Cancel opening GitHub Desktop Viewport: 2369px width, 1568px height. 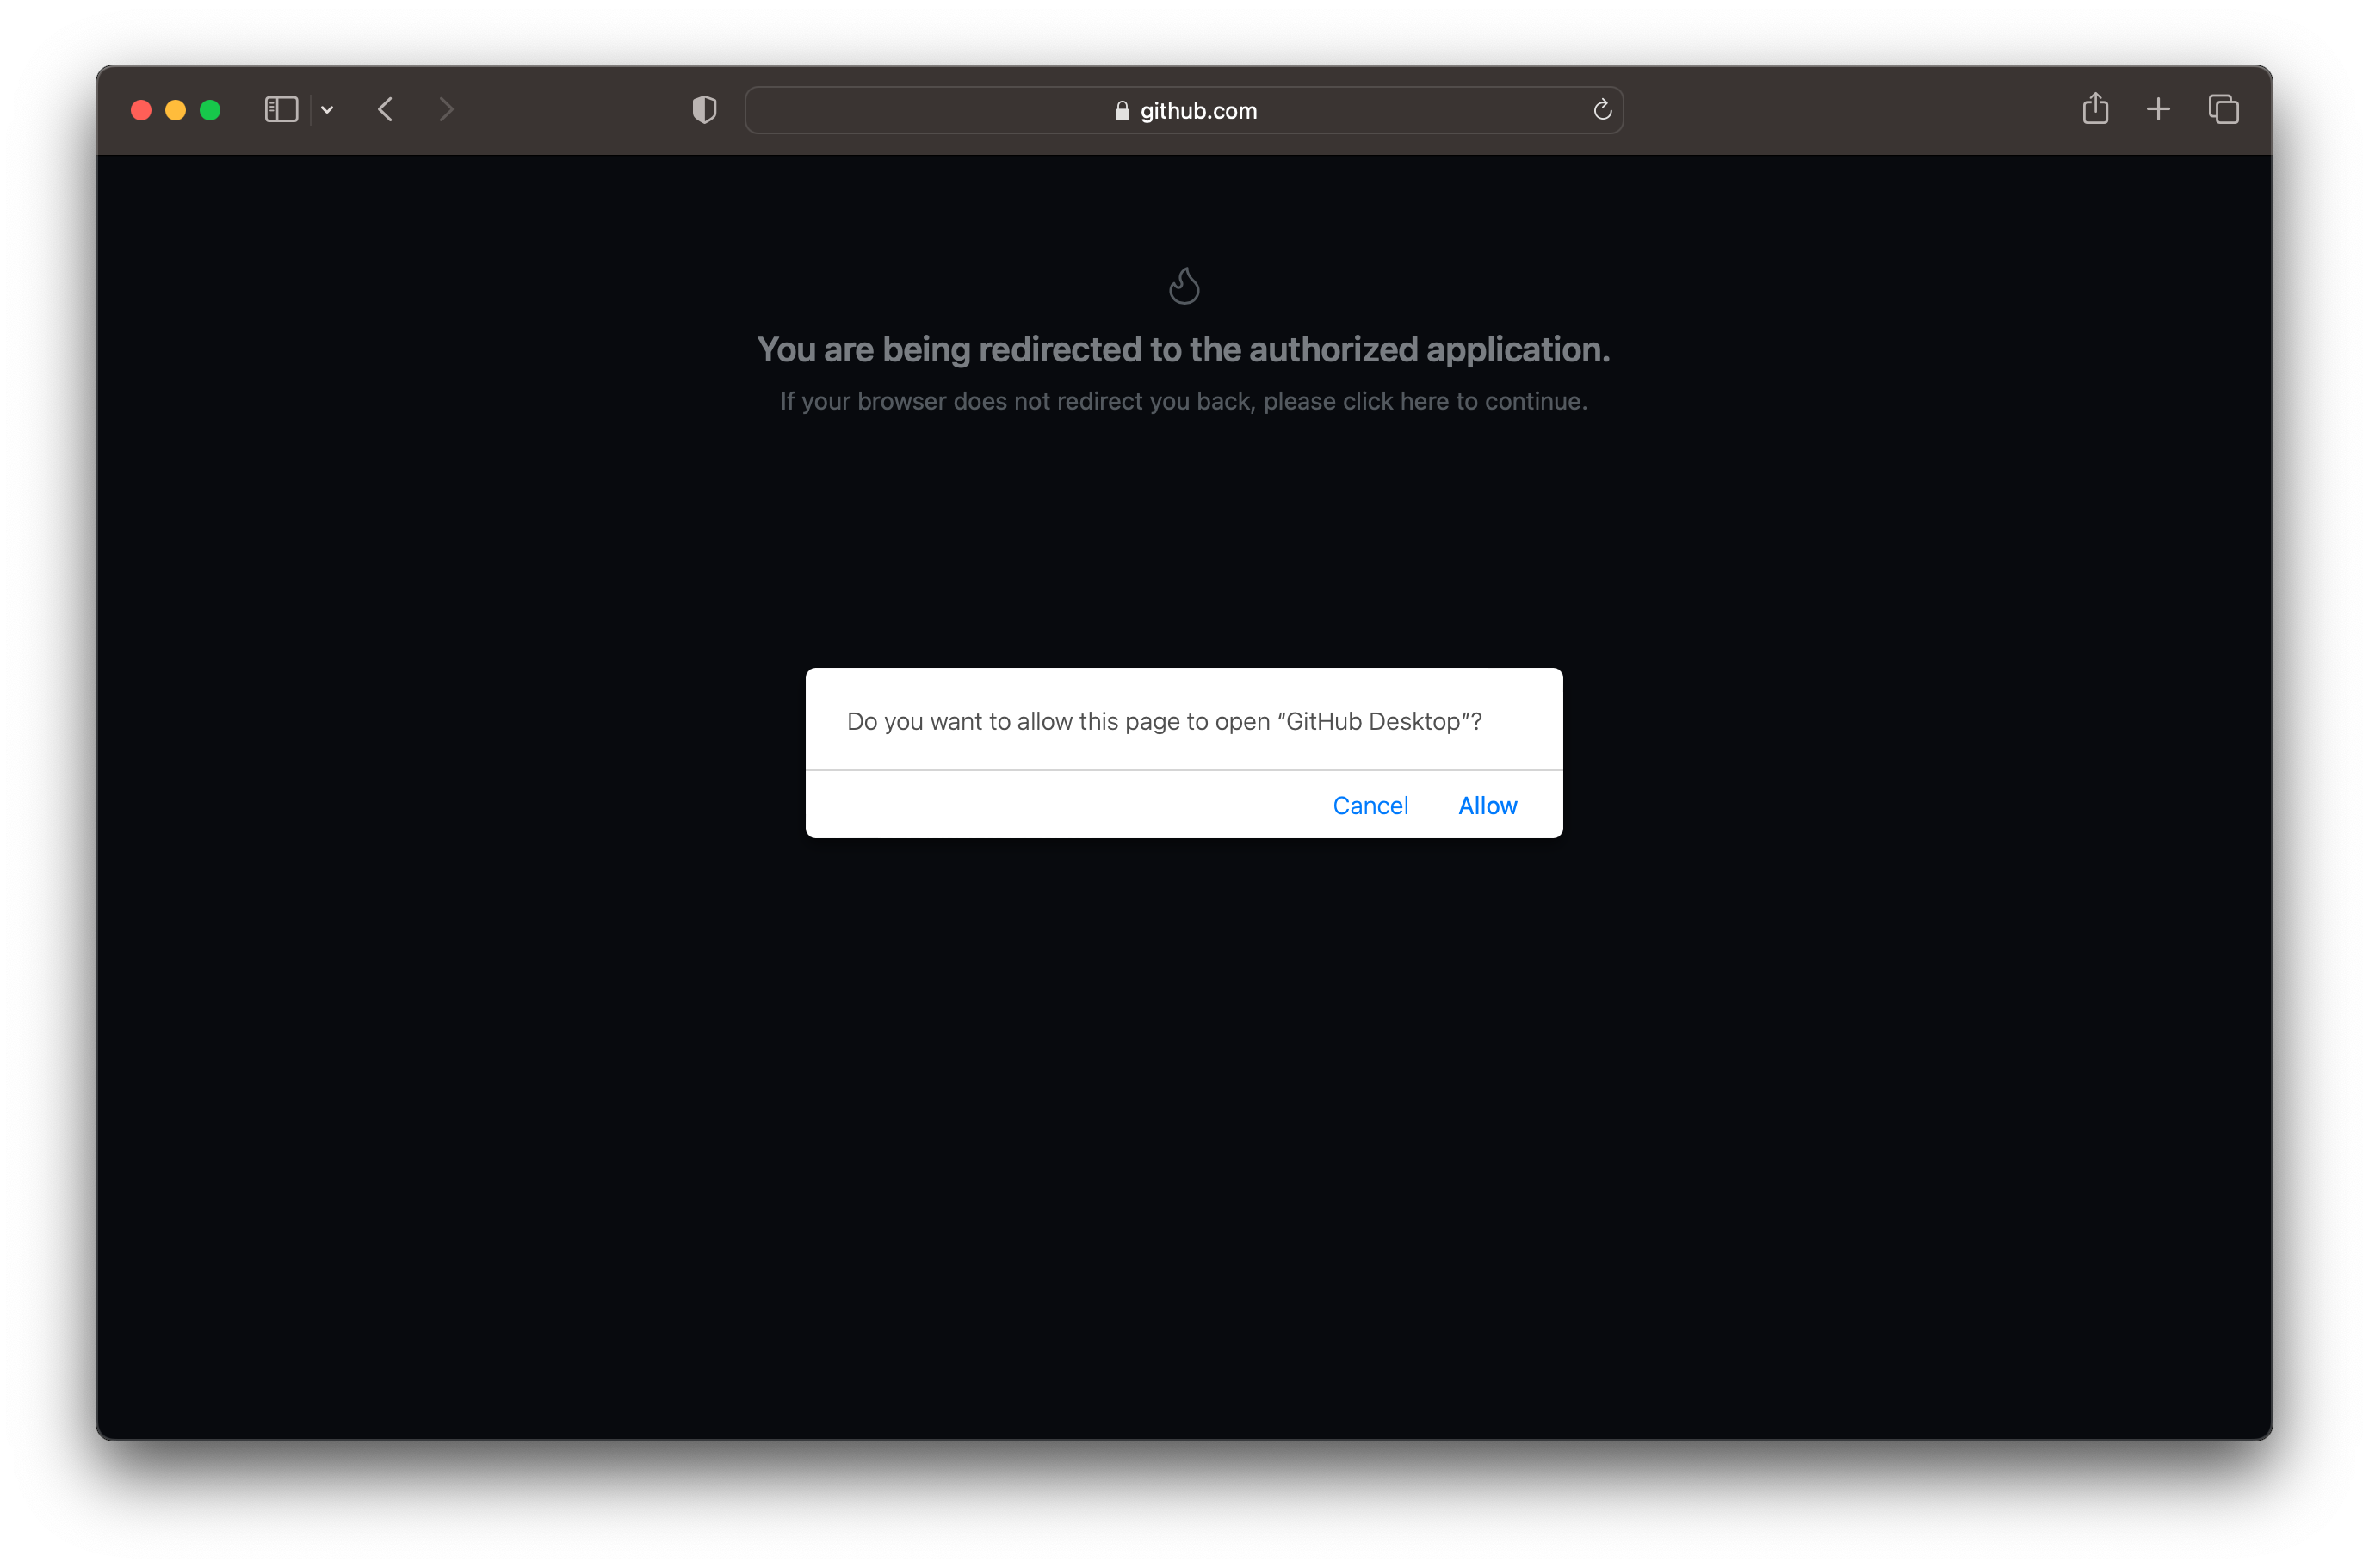click(x=1371, y=805)
